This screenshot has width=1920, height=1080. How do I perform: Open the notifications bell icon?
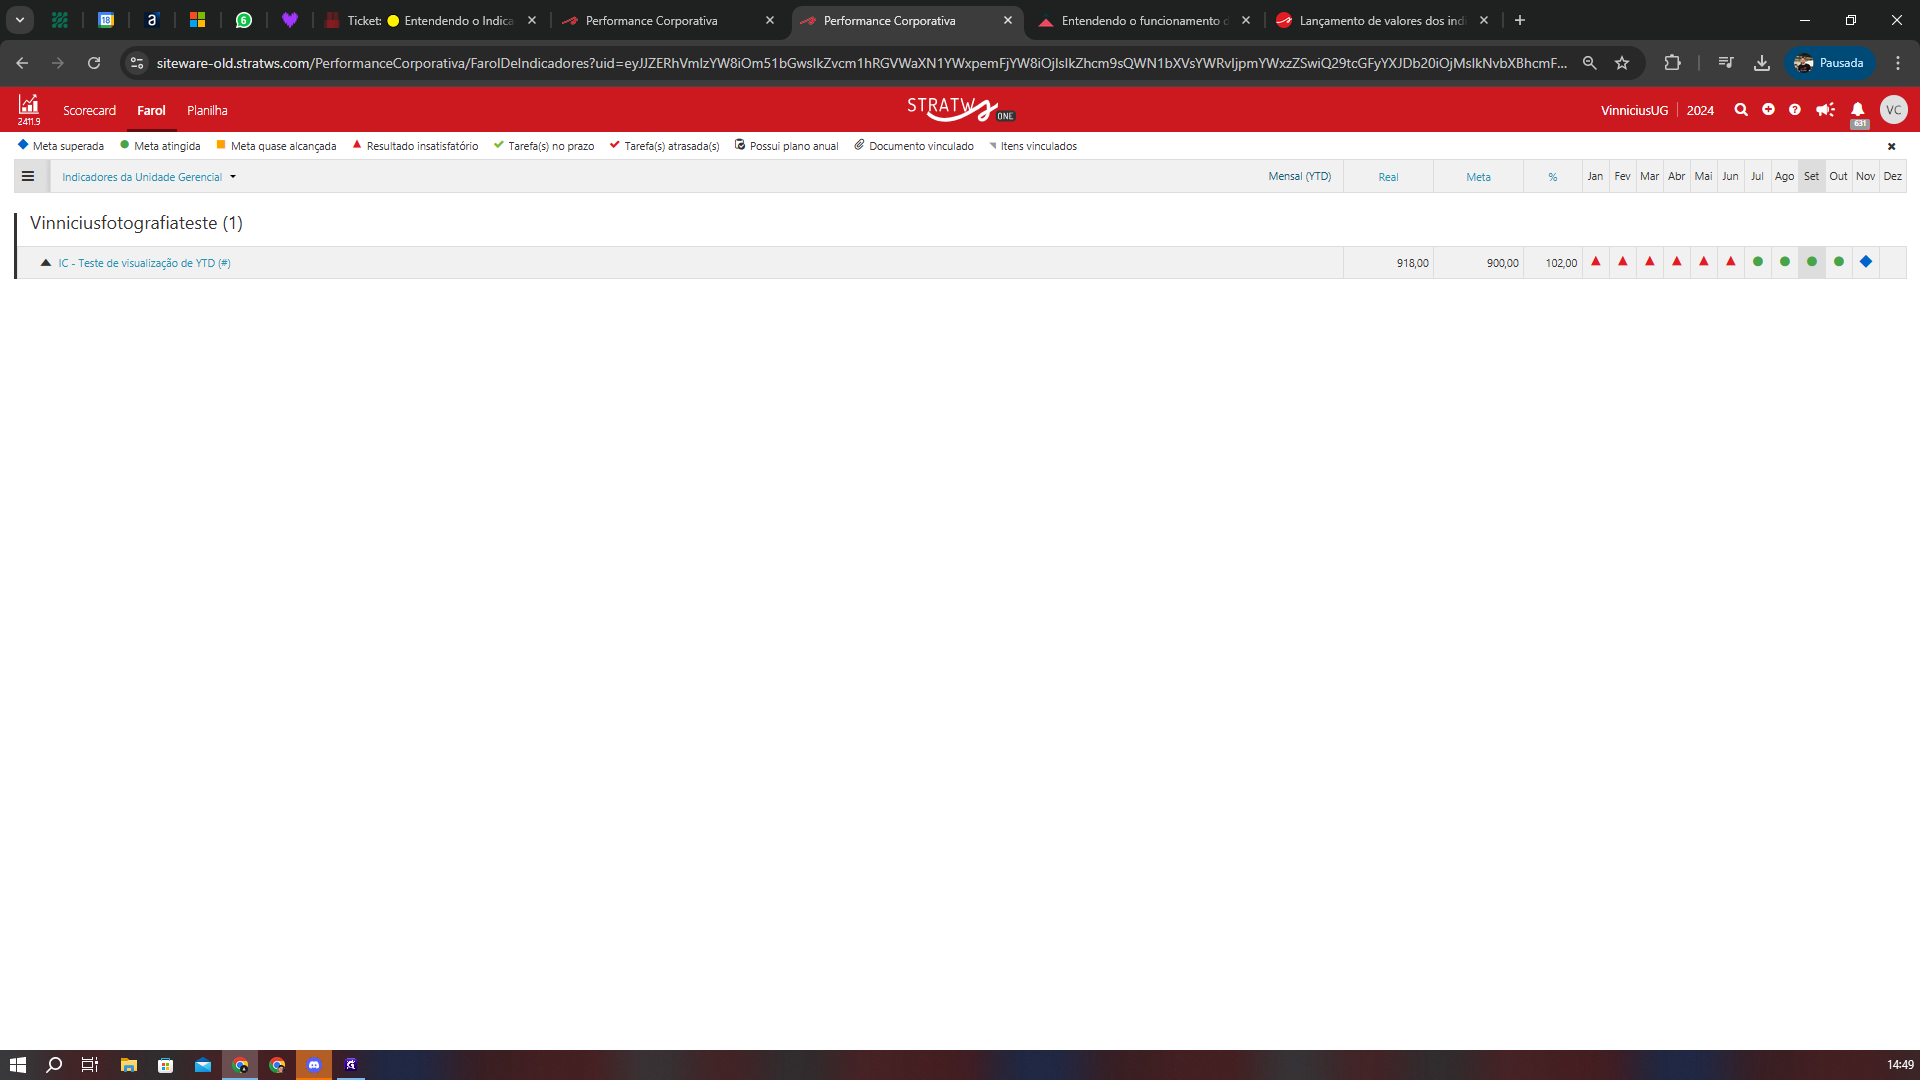point(1857,110)
